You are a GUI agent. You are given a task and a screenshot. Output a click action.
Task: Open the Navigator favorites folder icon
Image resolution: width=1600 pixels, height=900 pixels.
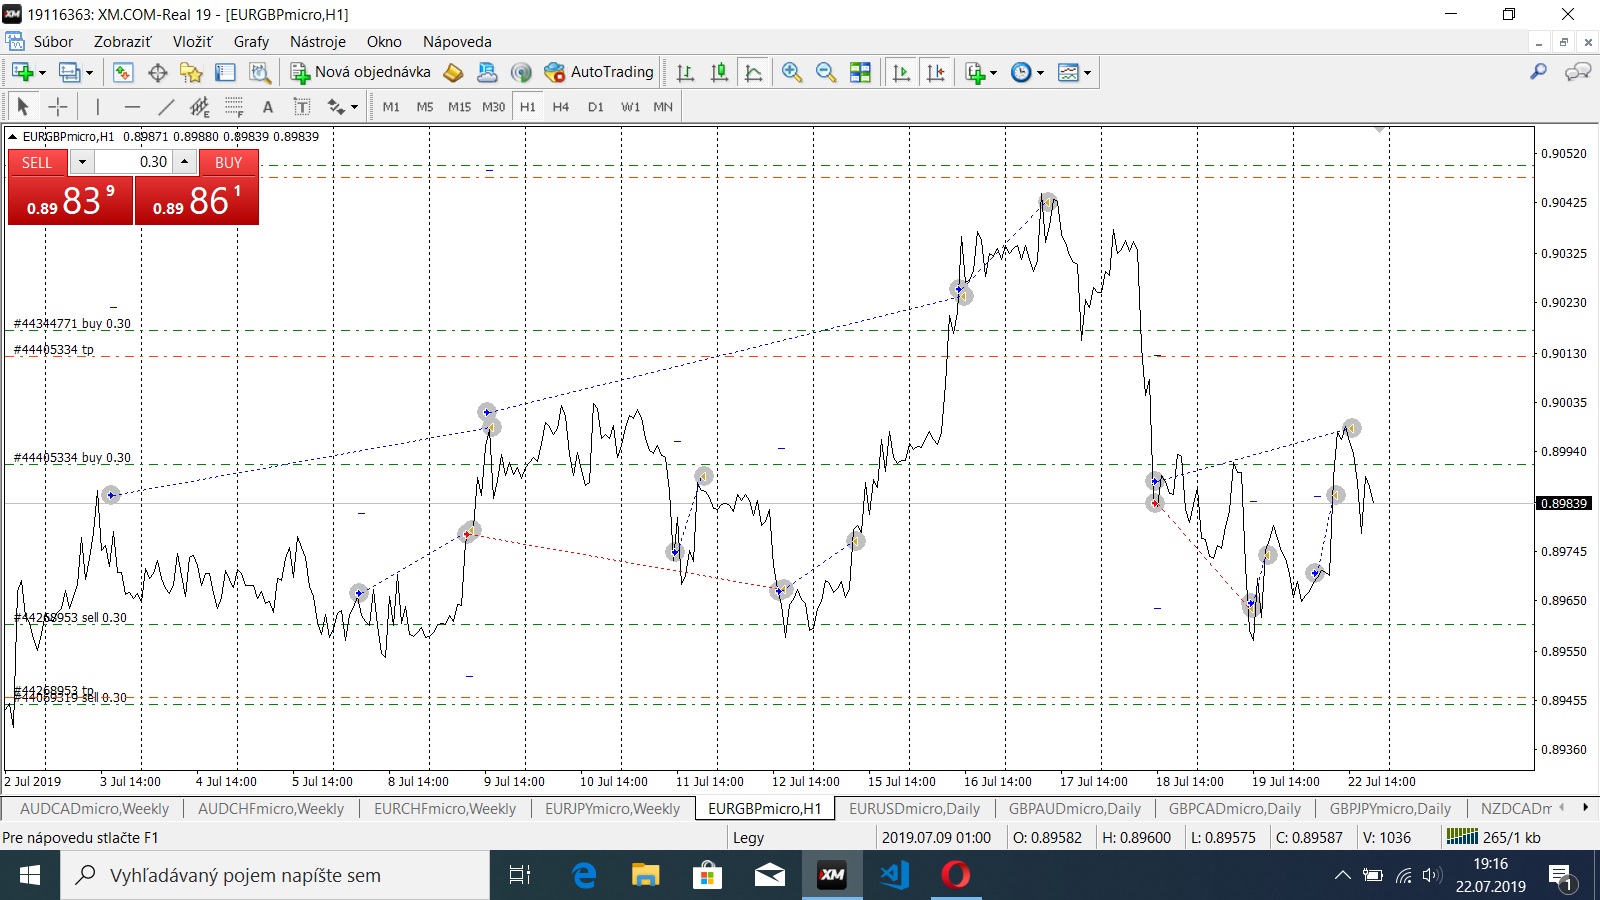(191, 72)
